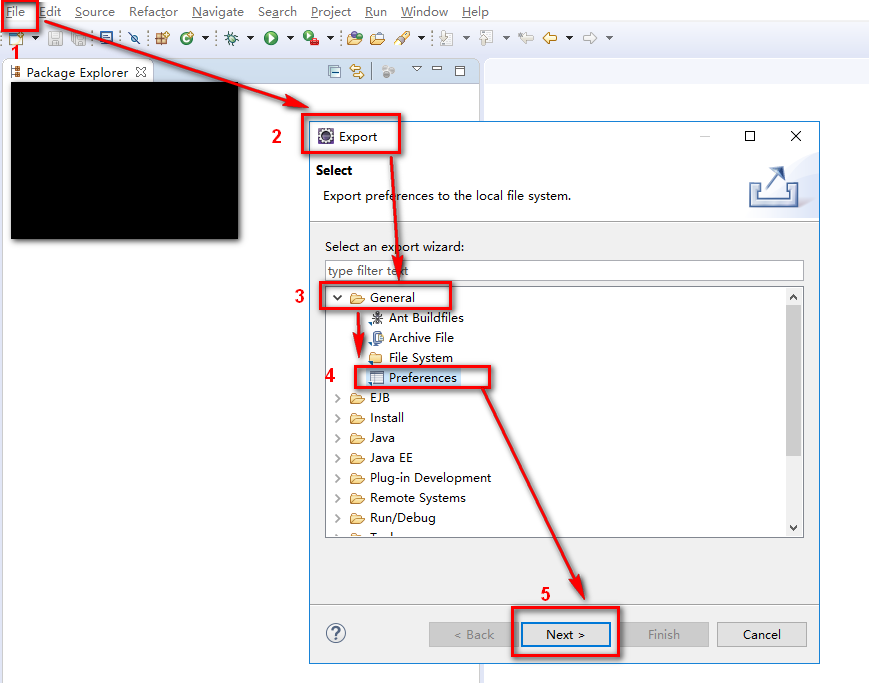Viewport: 869px width, 683px height.
Task: Select Archive File export wizard
Action: click(x=421, y=338)
